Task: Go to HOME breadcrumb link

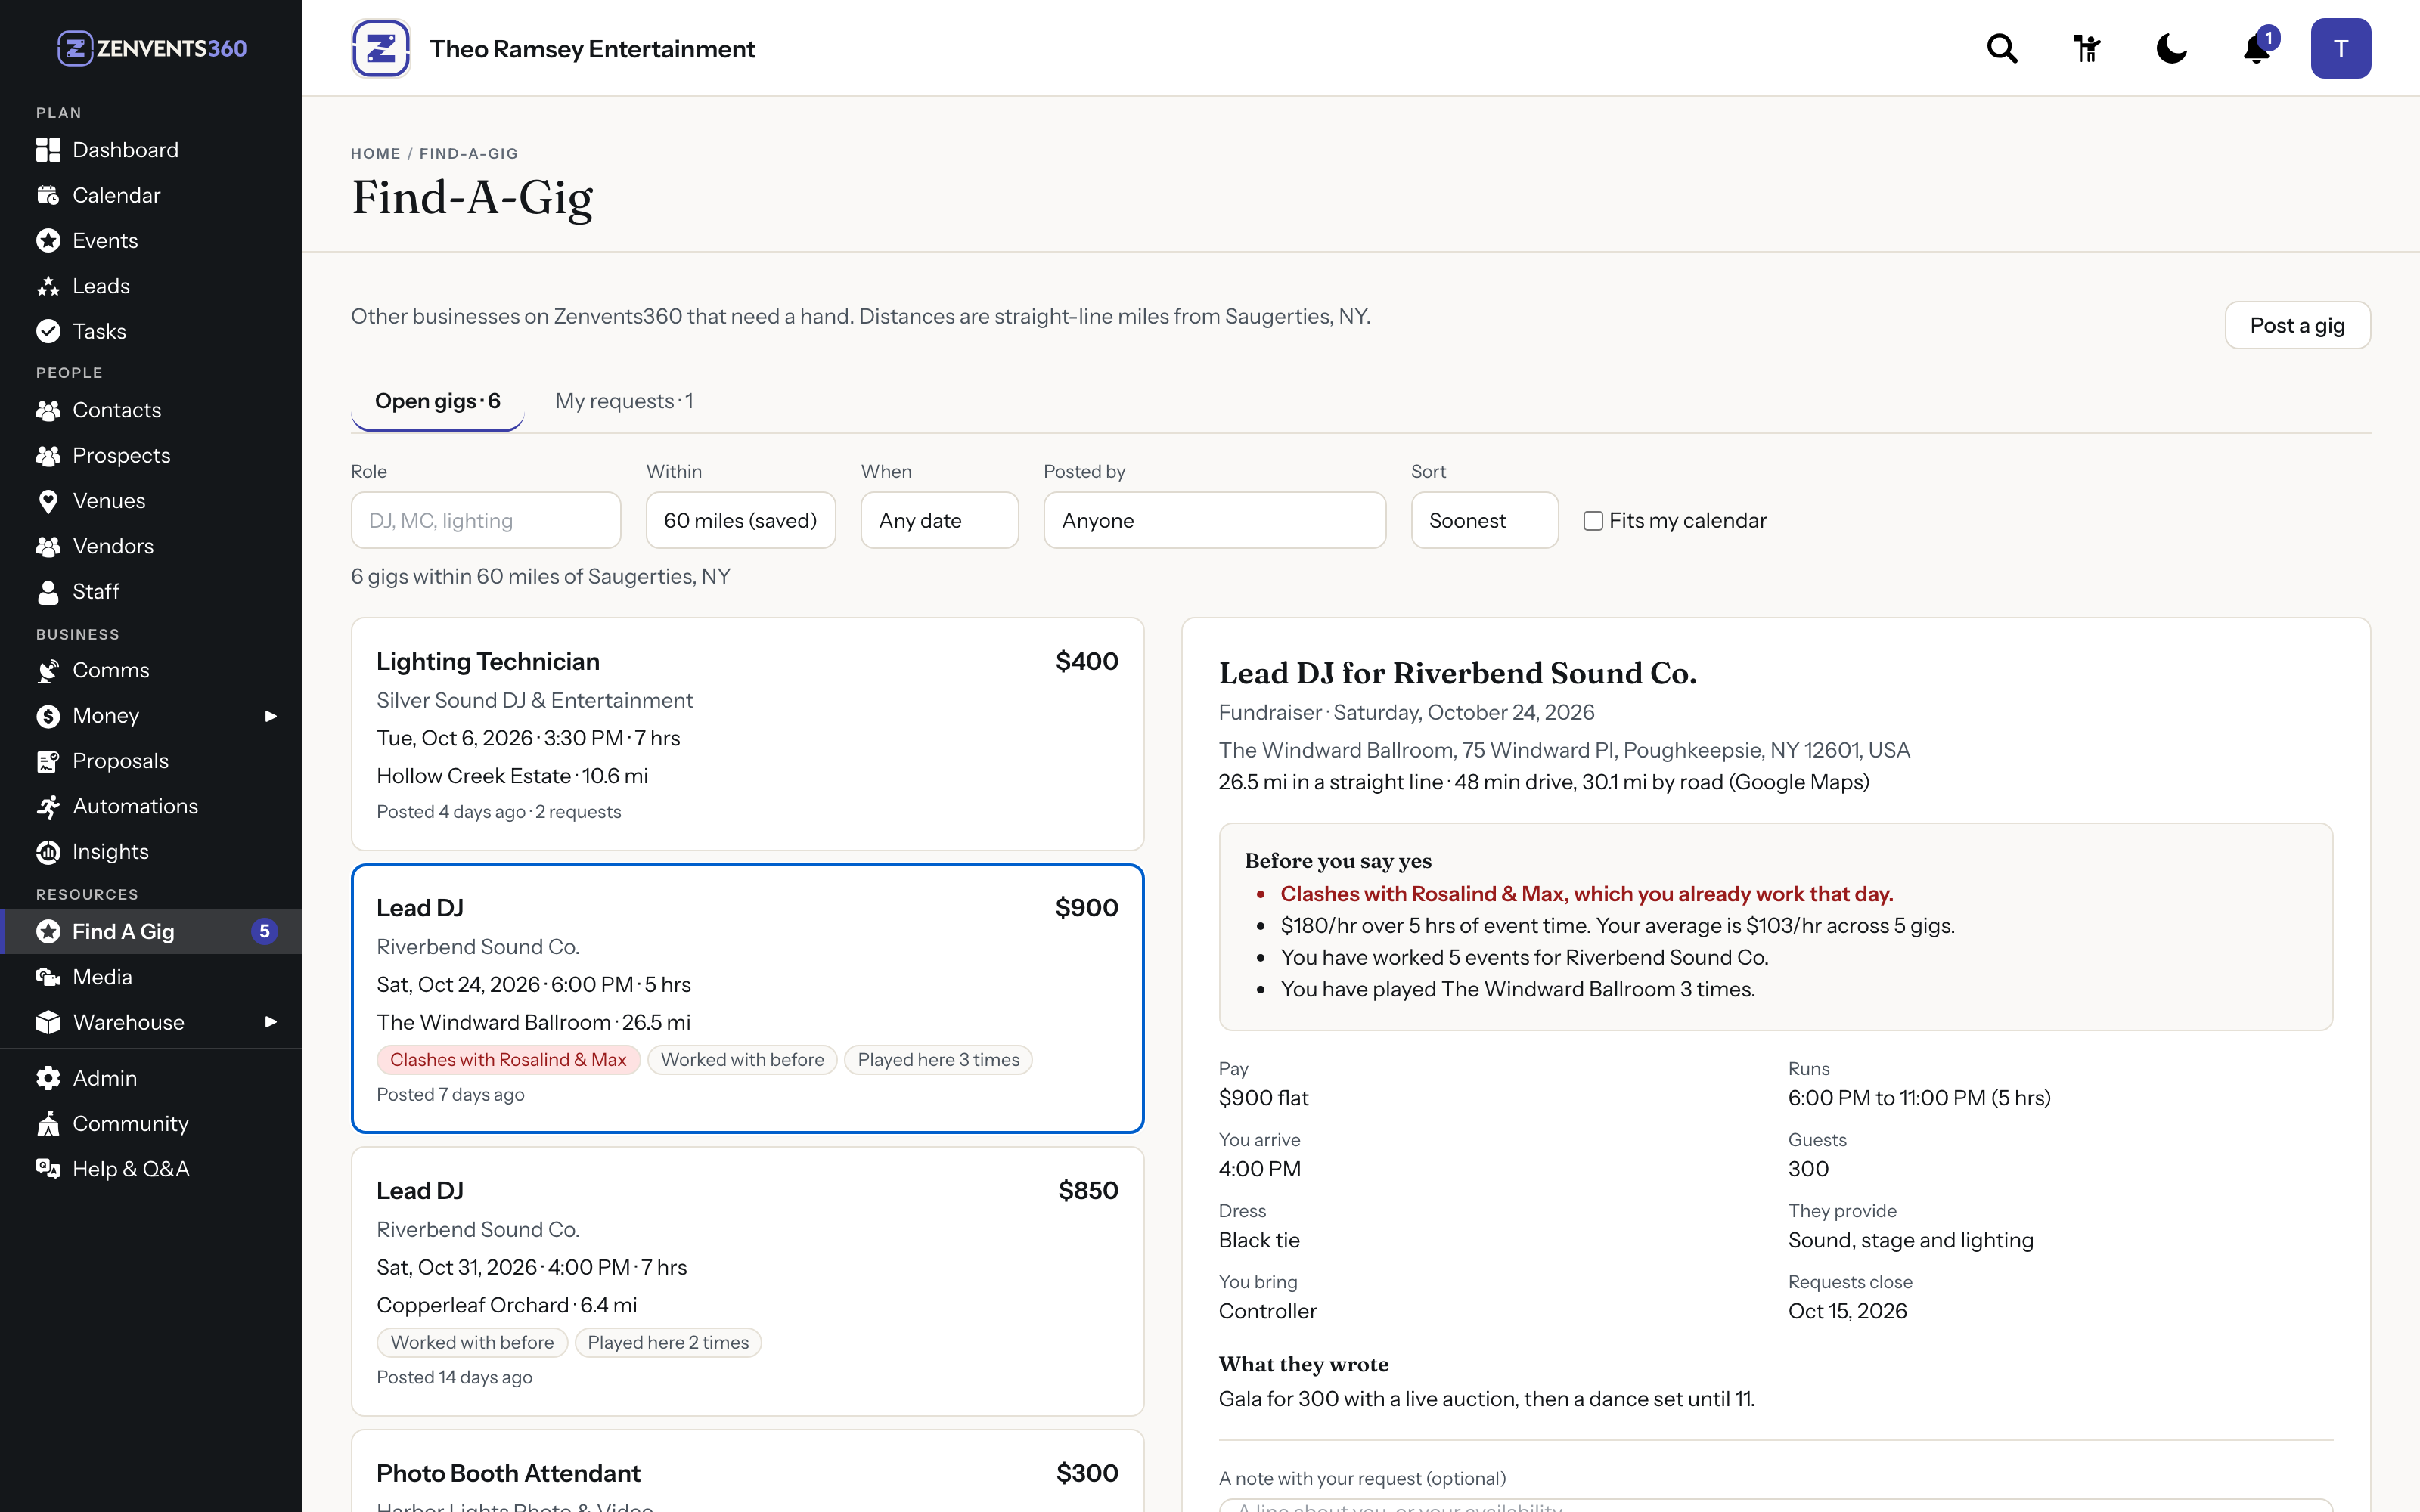Action: coord(376,154)
